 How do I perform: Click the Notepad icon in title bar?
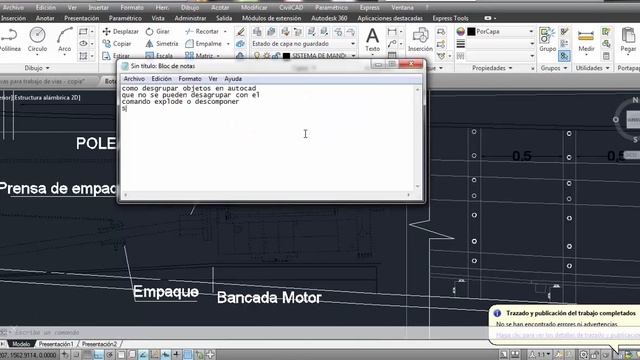tap(125, 66)
